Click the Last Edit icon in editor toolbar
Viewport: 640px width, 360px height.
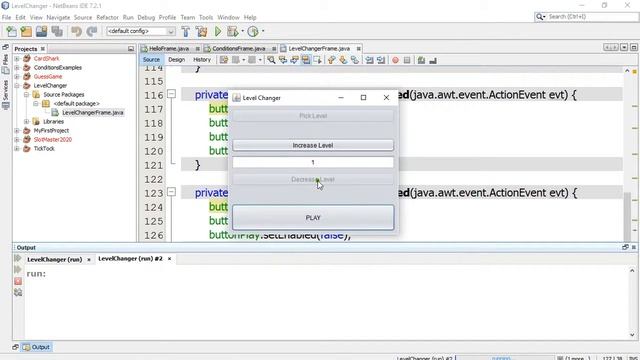(224, 60)
